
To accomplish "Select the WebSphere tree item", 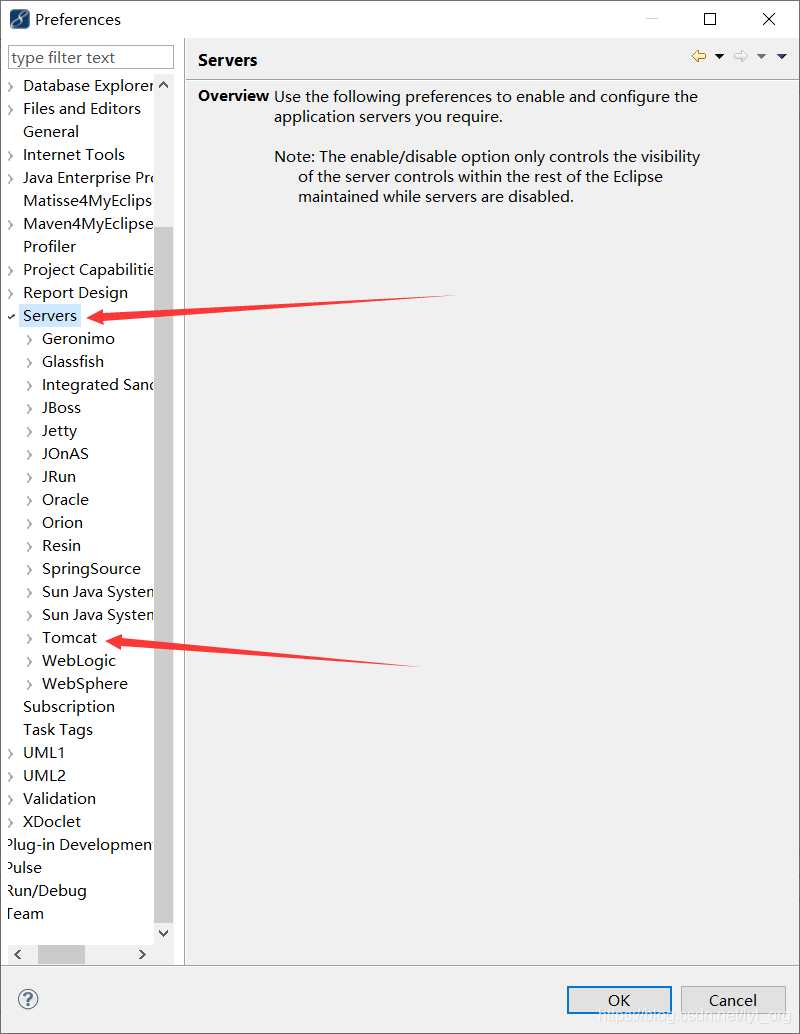I will point(84,684).
